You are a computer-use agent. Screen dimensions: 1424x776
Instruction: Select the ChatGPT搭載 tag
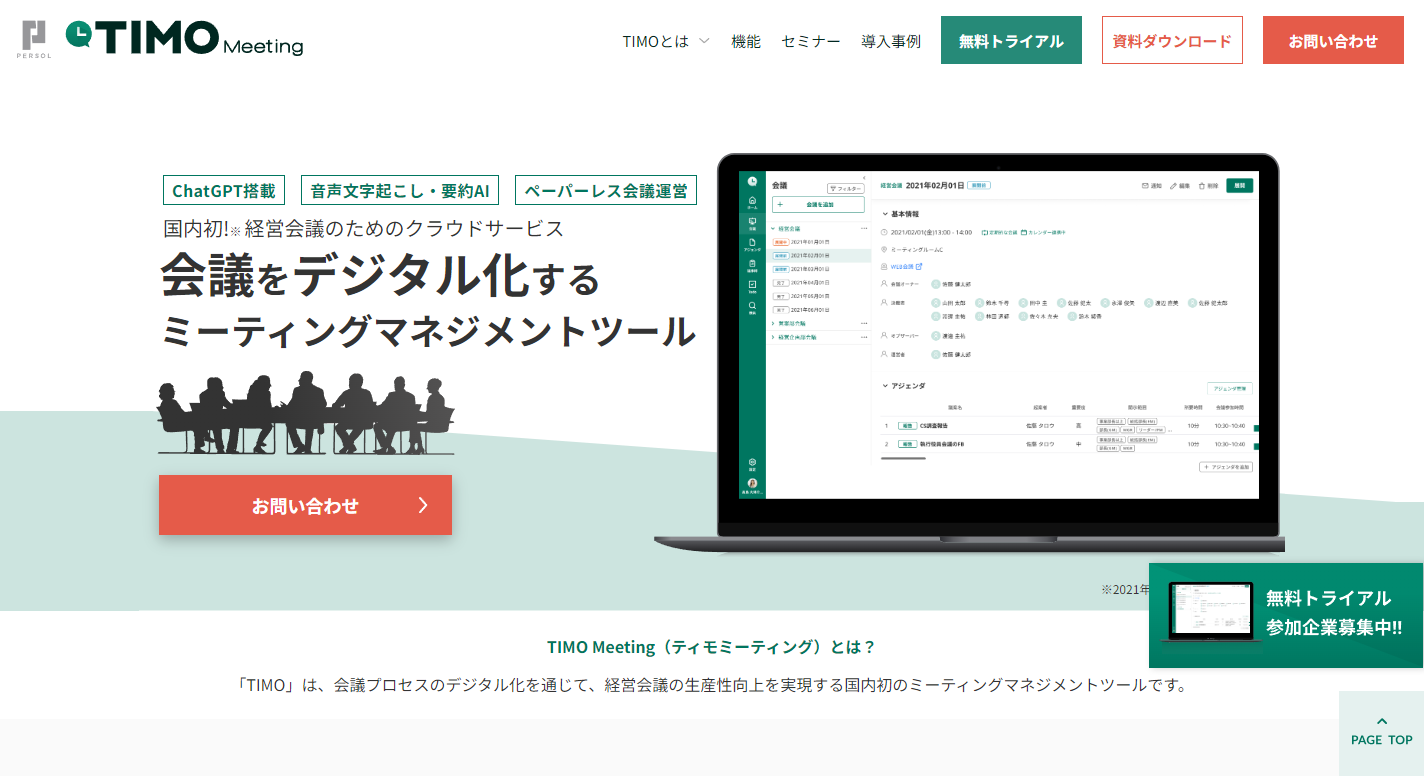pyautogui.click(x=224, y=190)
